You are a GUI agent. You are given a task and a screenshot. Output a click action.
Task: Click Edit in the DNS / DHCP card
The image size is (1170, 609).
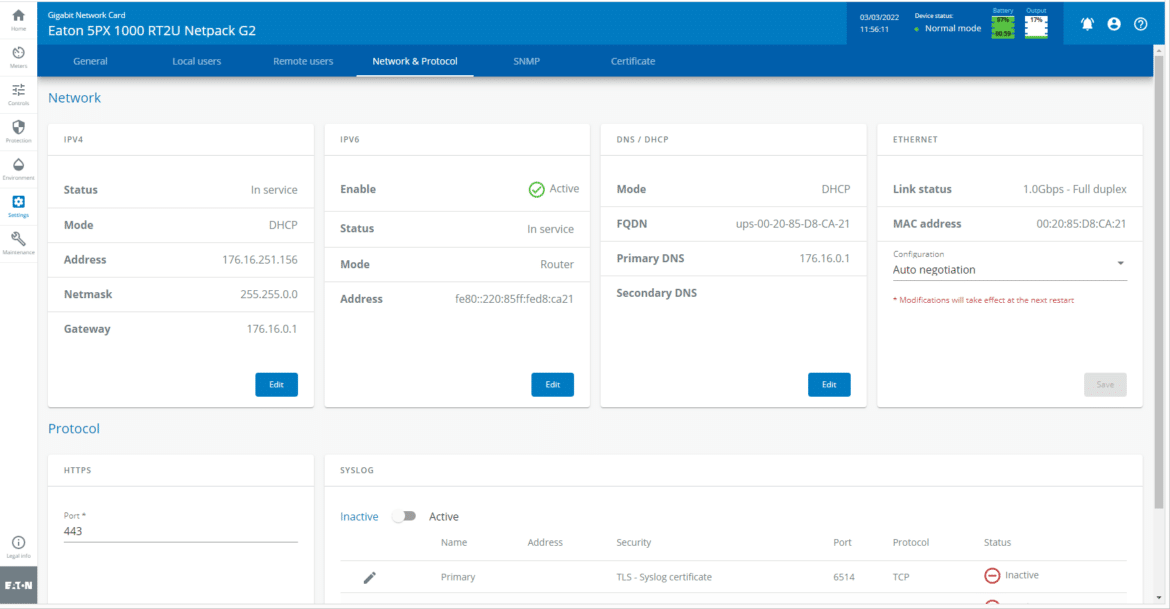pos(829,384)
